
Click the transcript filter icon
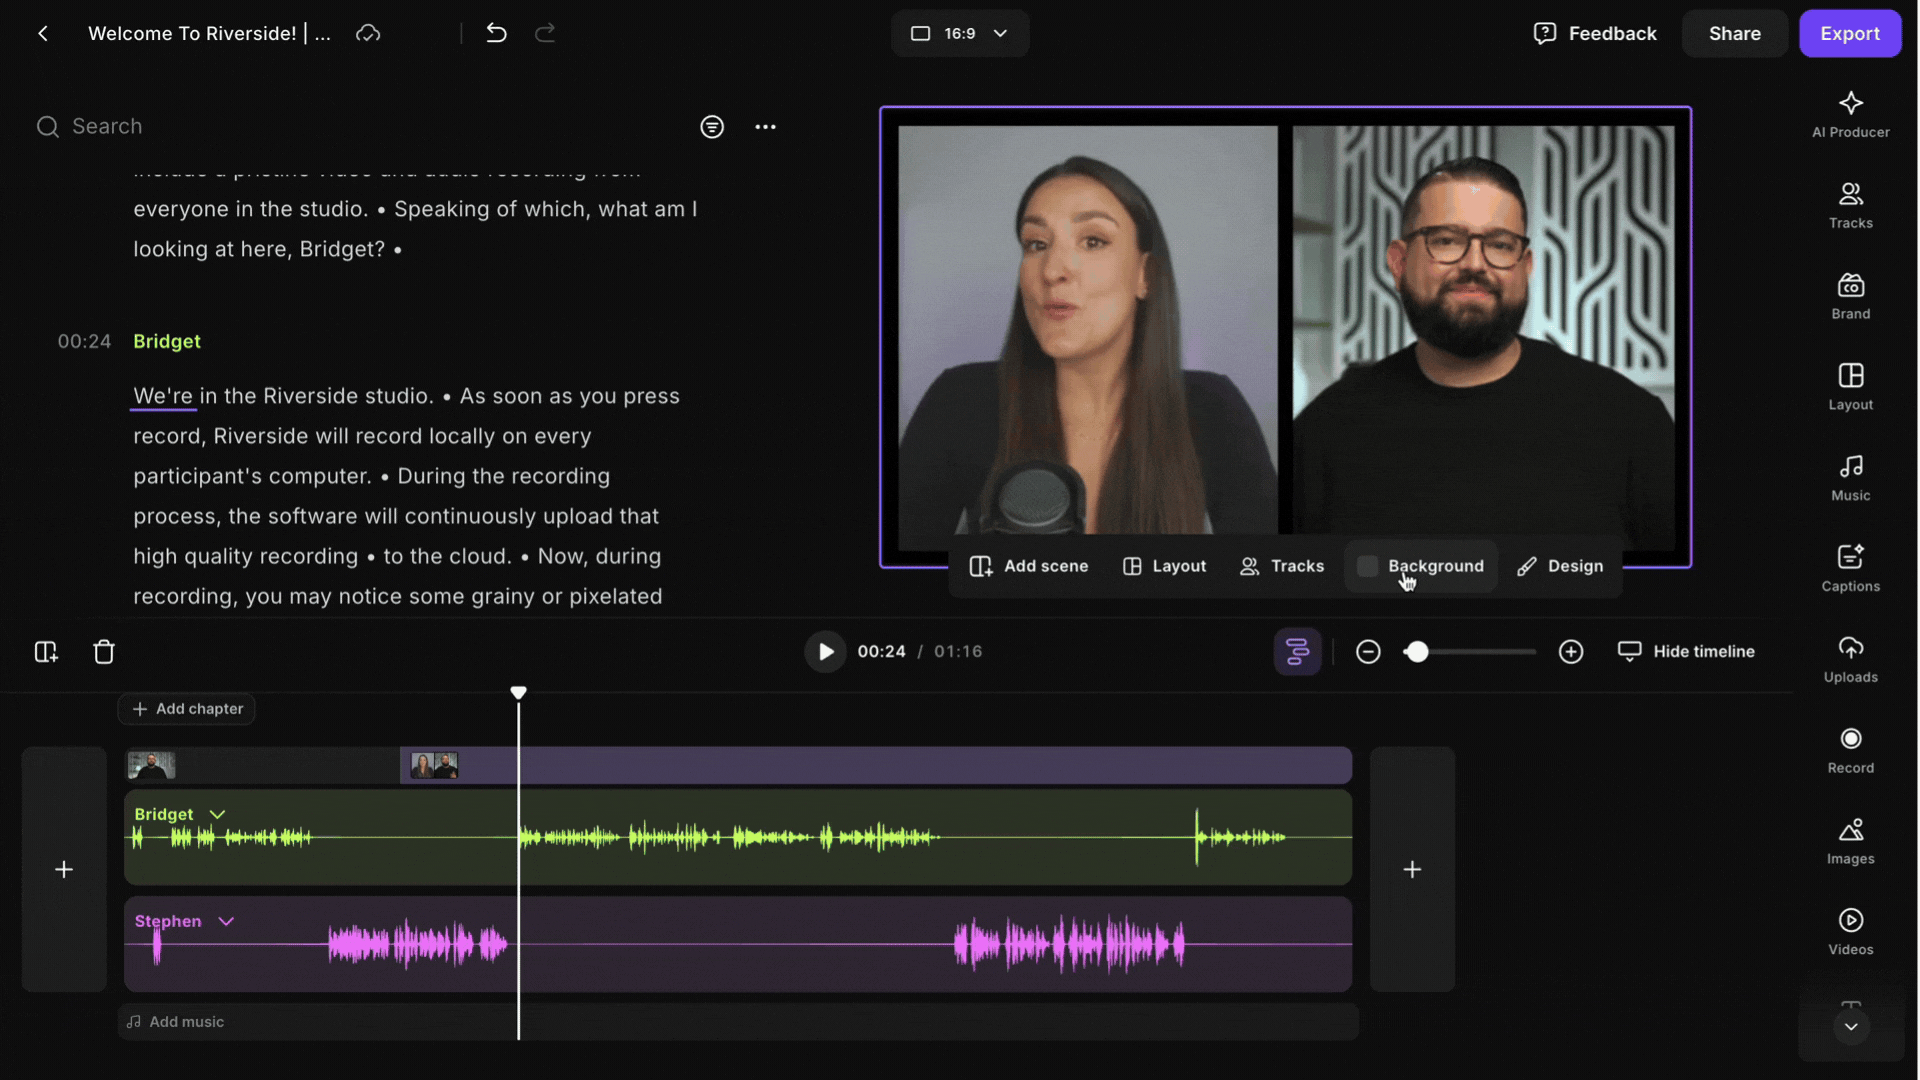click(x=711, y=127)
